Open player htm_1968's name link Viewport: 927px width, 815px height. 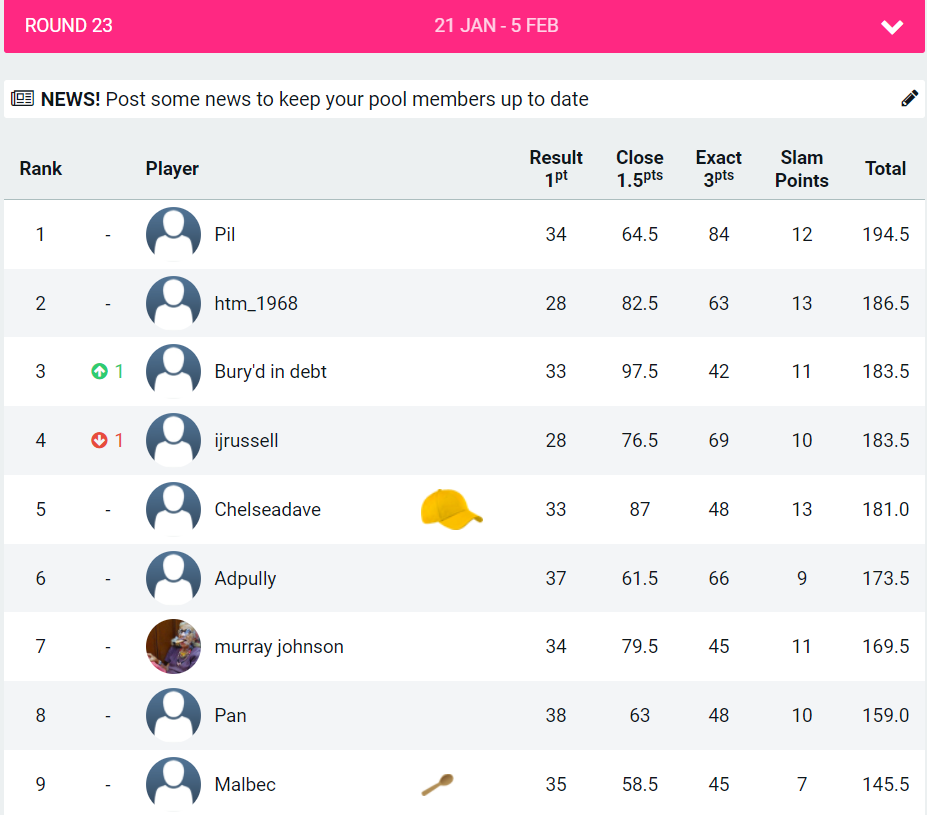click(x=256, y=303)
